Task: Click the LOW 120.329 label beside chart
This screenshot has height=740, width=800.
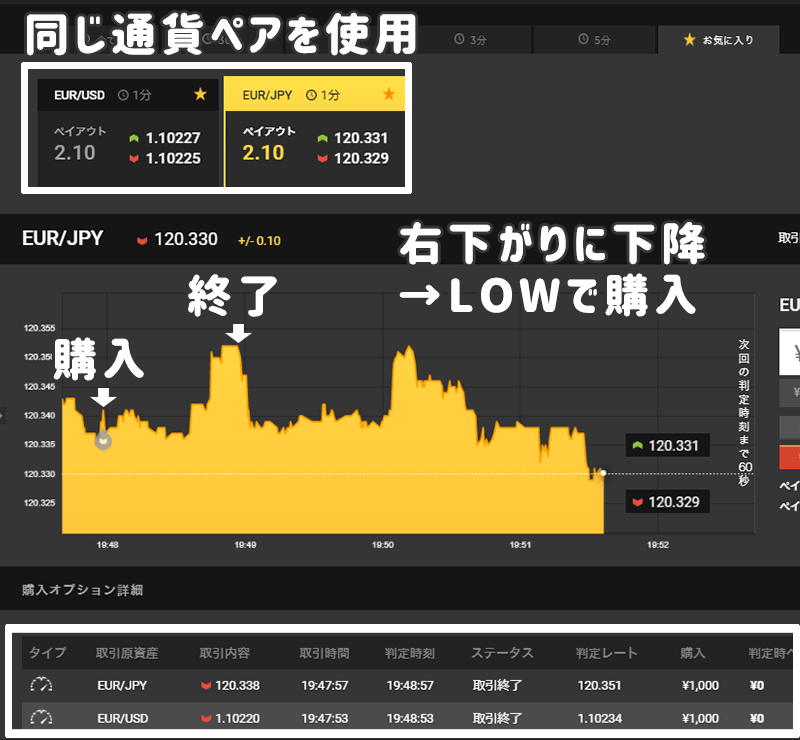Action: click(667, 502)
